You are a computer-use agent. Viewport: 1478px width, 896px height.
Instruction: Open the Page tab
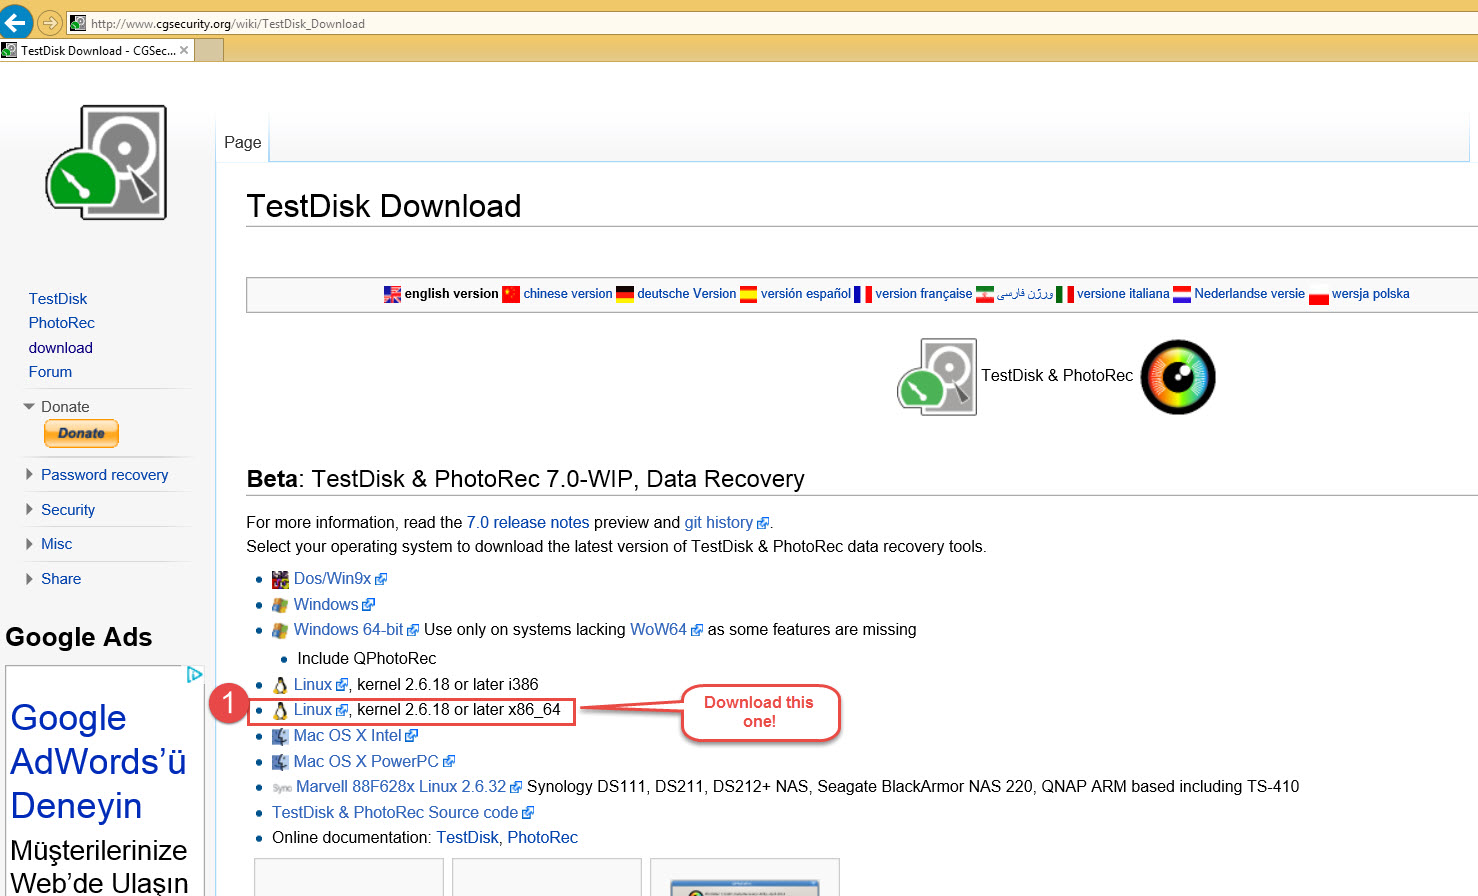(x=243, y=142)
